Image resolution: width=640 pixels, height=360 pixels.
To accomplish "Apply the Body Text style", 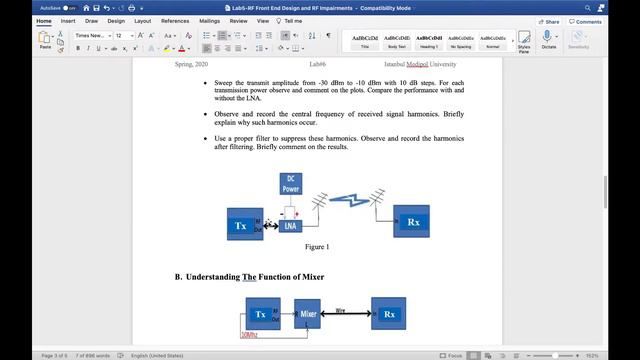I will point(397,42).
